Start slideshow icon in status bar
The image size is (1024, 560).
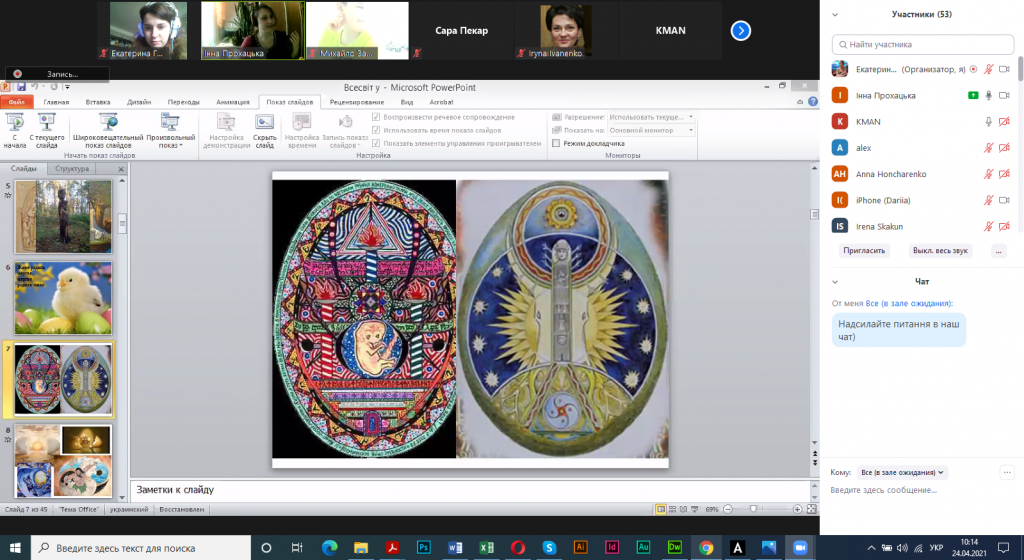[x=694, y=509]
